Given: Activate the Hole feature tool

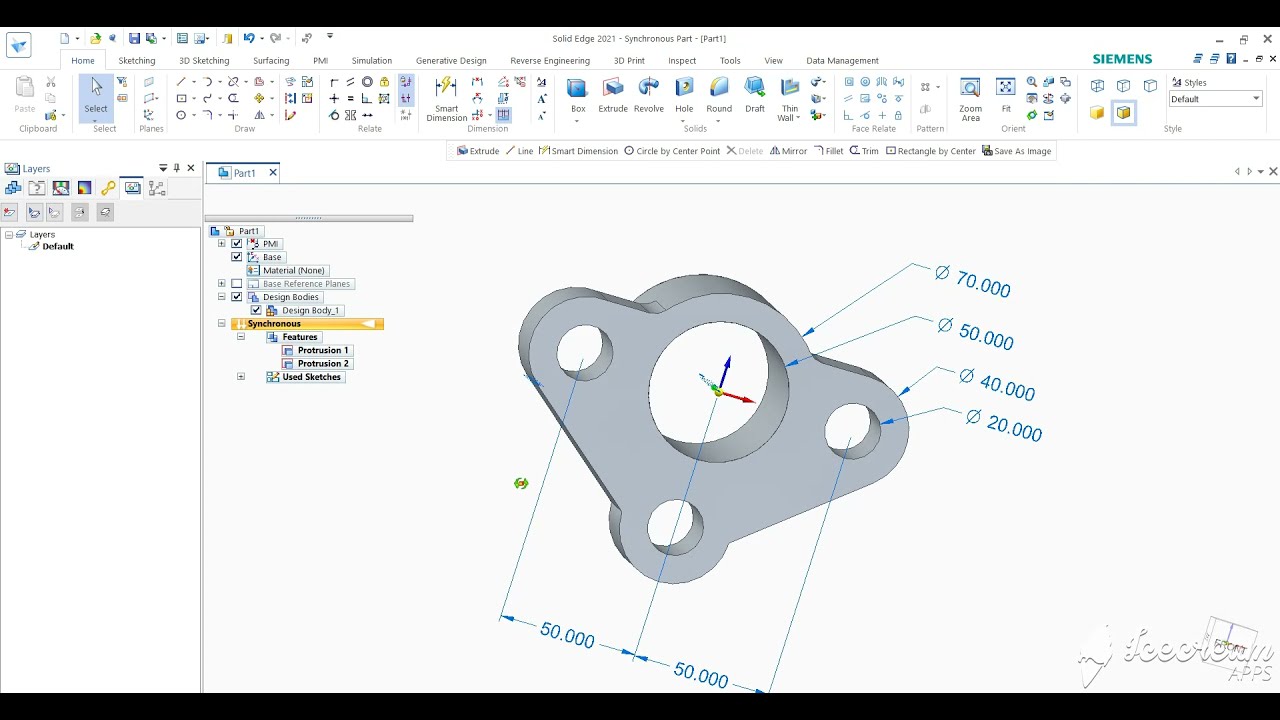Looking at the screenshot, I should coord(684,95).
